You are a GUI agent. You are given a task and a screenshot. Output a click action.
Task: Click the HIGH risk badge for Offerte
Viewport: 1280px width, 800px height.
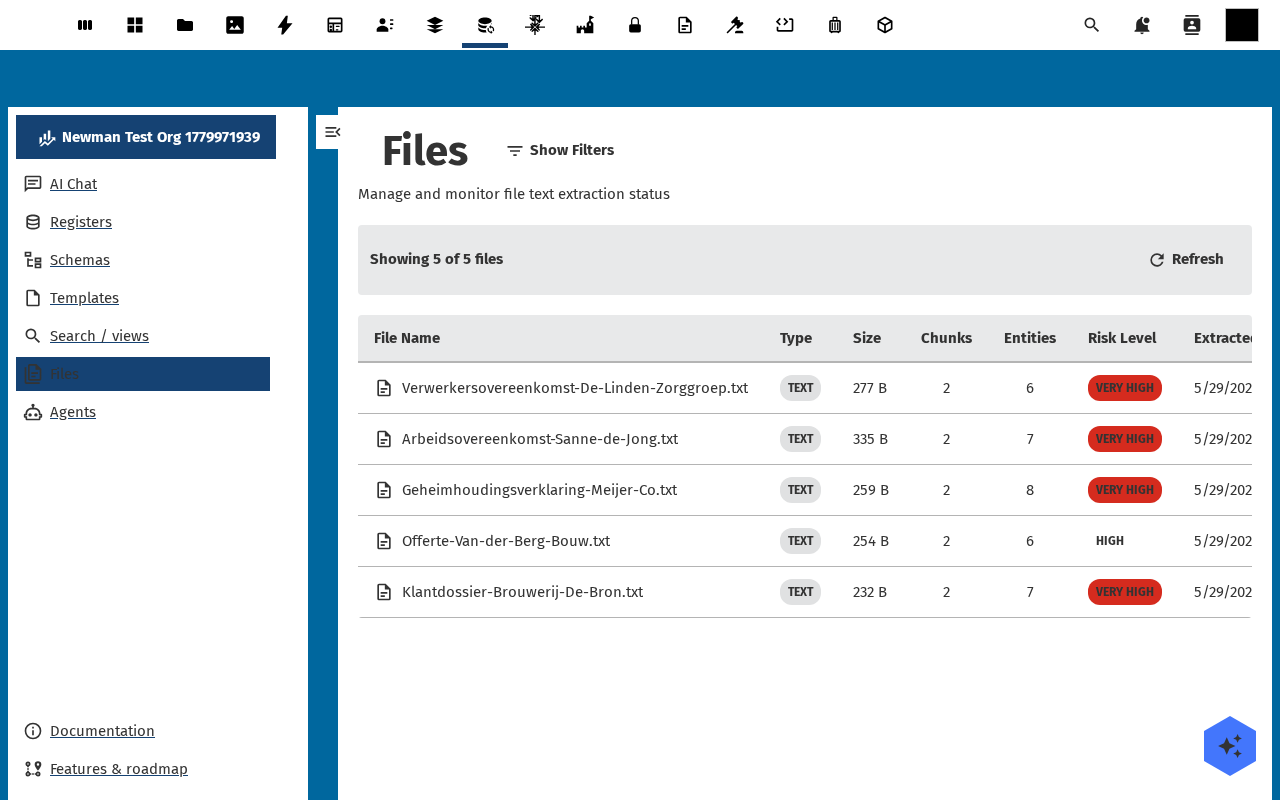[1110, 541]
